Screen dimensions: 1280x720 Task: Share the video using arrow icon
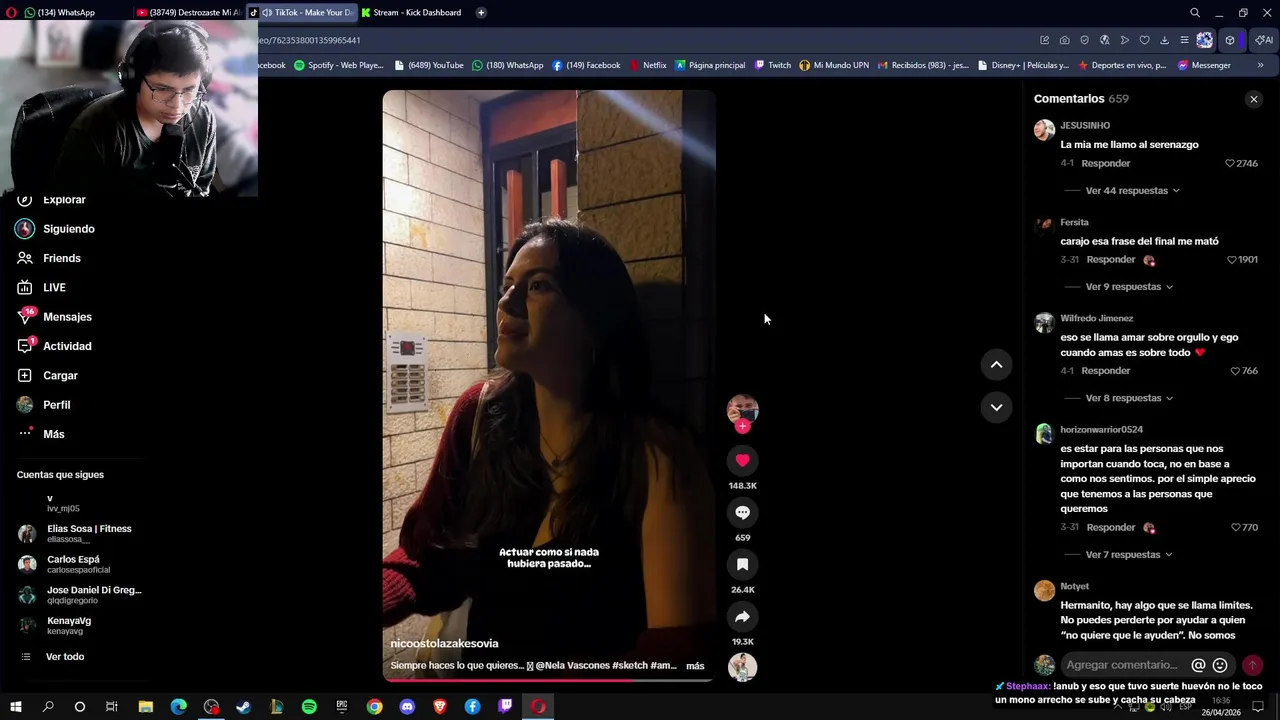tap(742, 616)
